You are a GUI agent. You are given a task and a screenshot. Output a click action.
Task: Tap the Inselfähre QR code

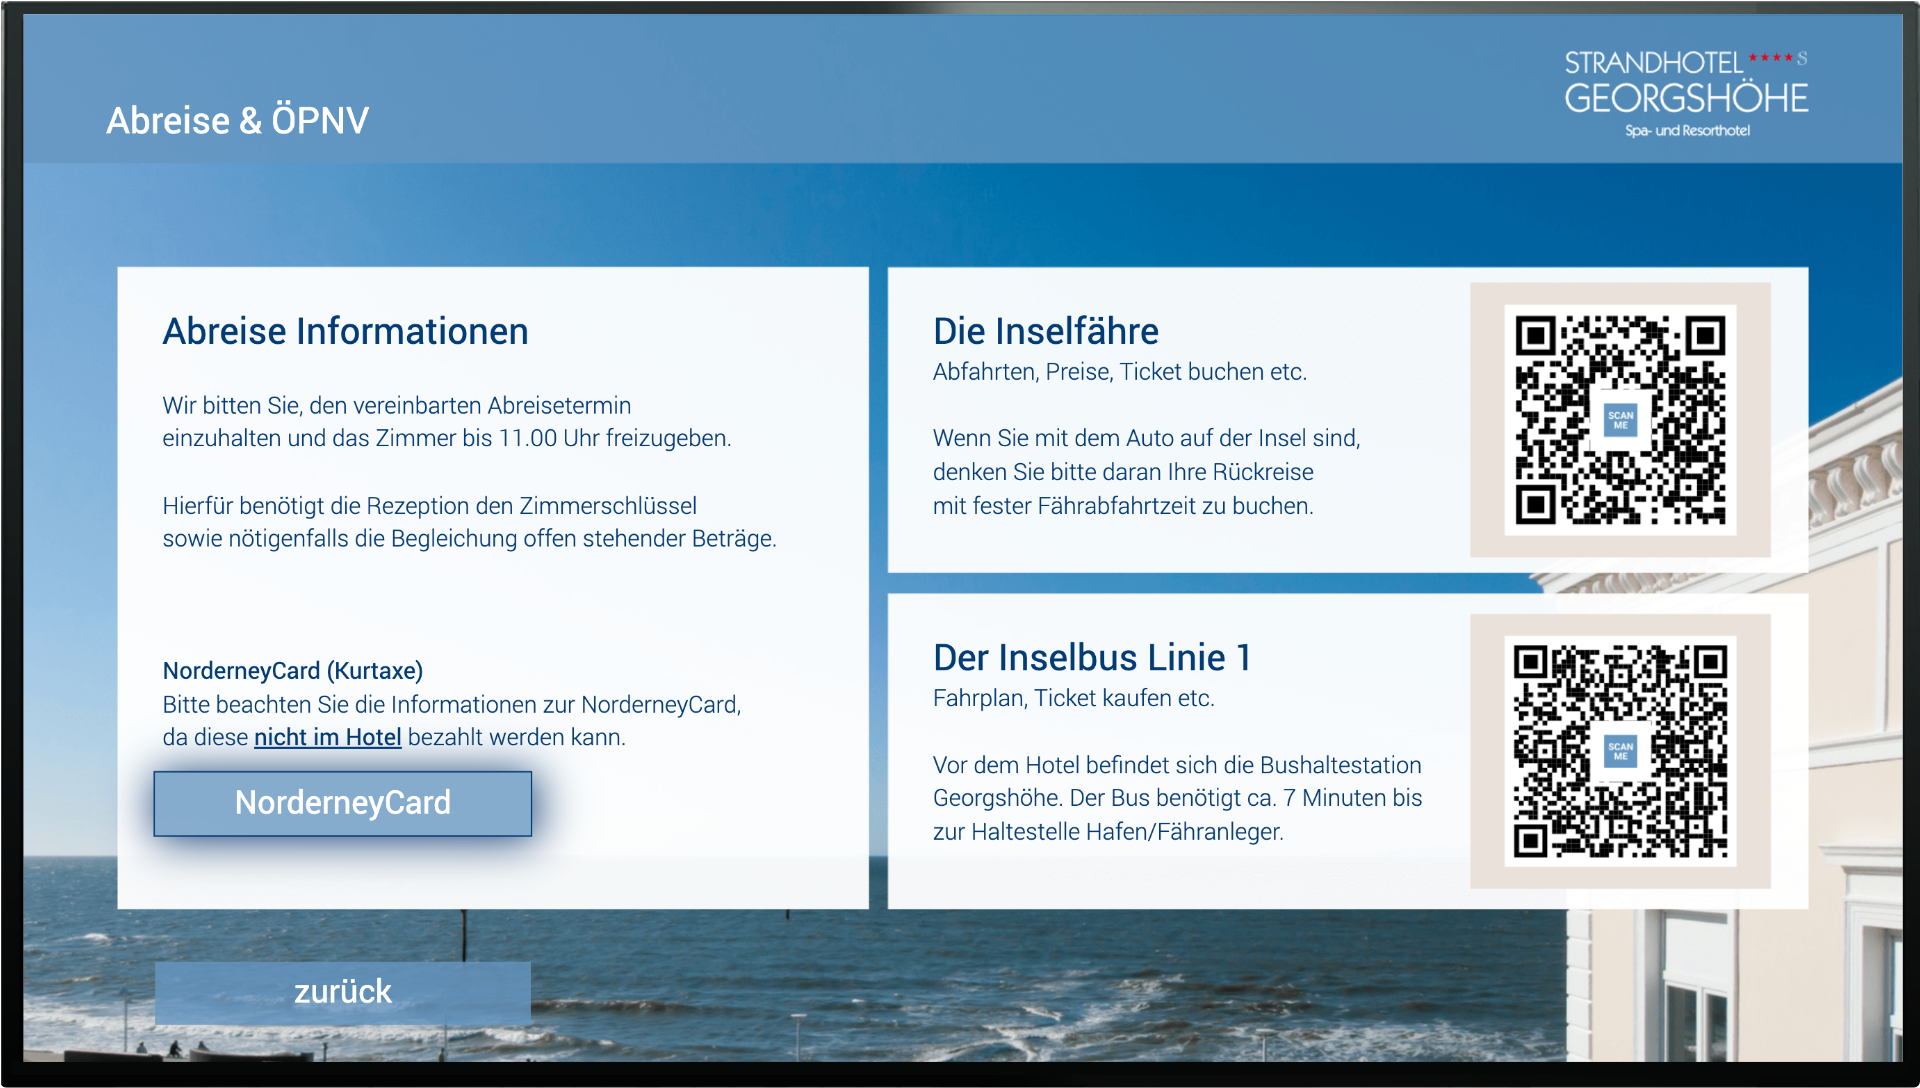point(1620,420)
